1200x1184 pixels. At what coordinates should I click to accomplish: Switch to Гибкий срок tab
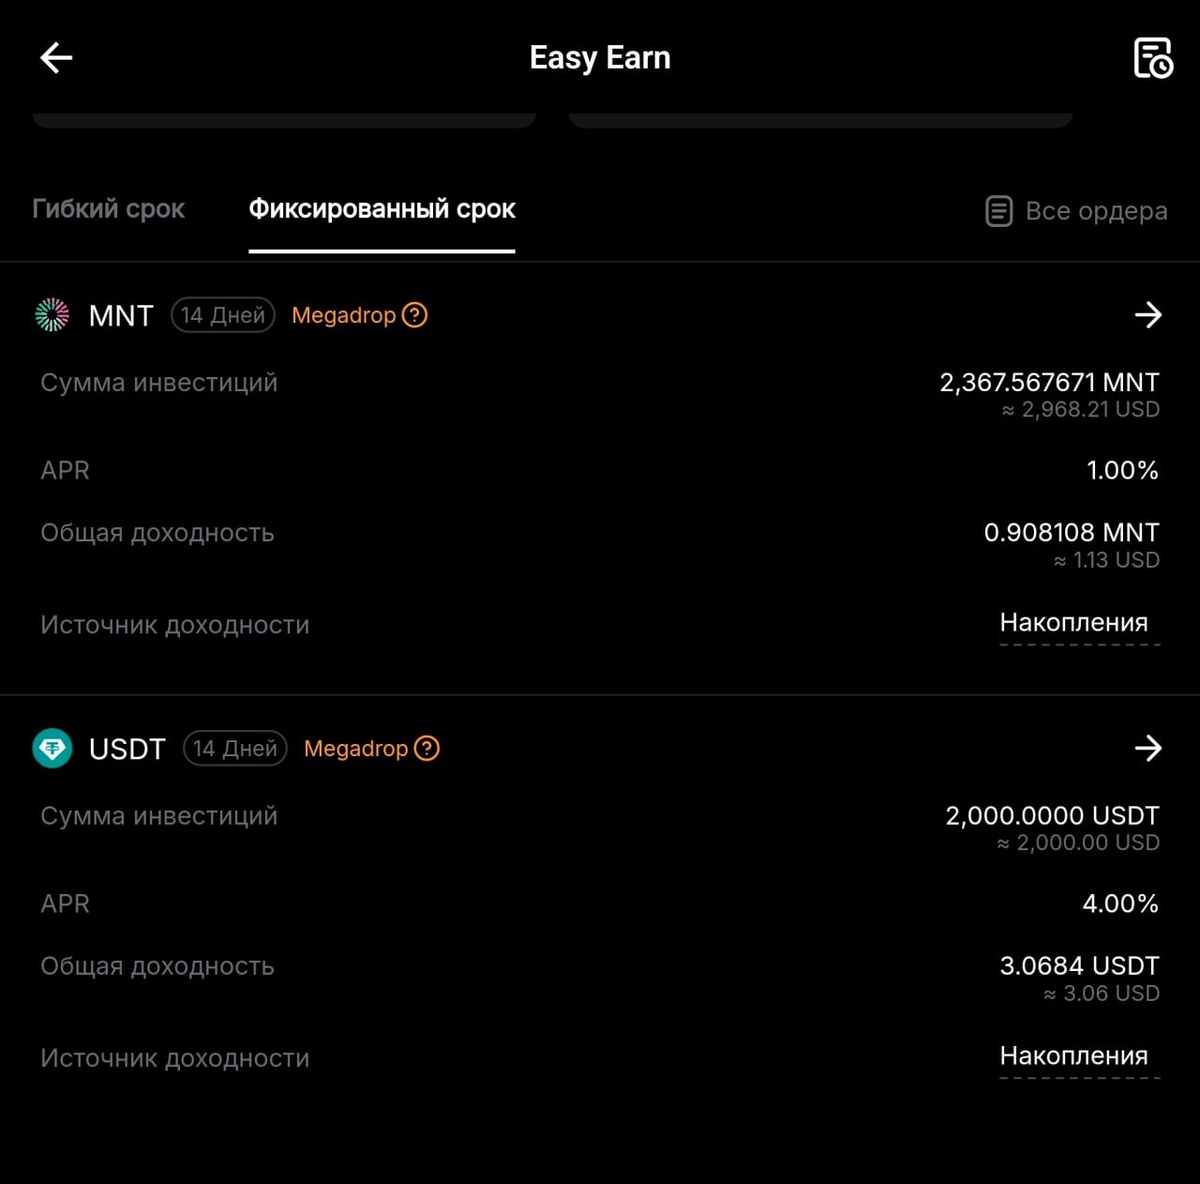[108, 209]
